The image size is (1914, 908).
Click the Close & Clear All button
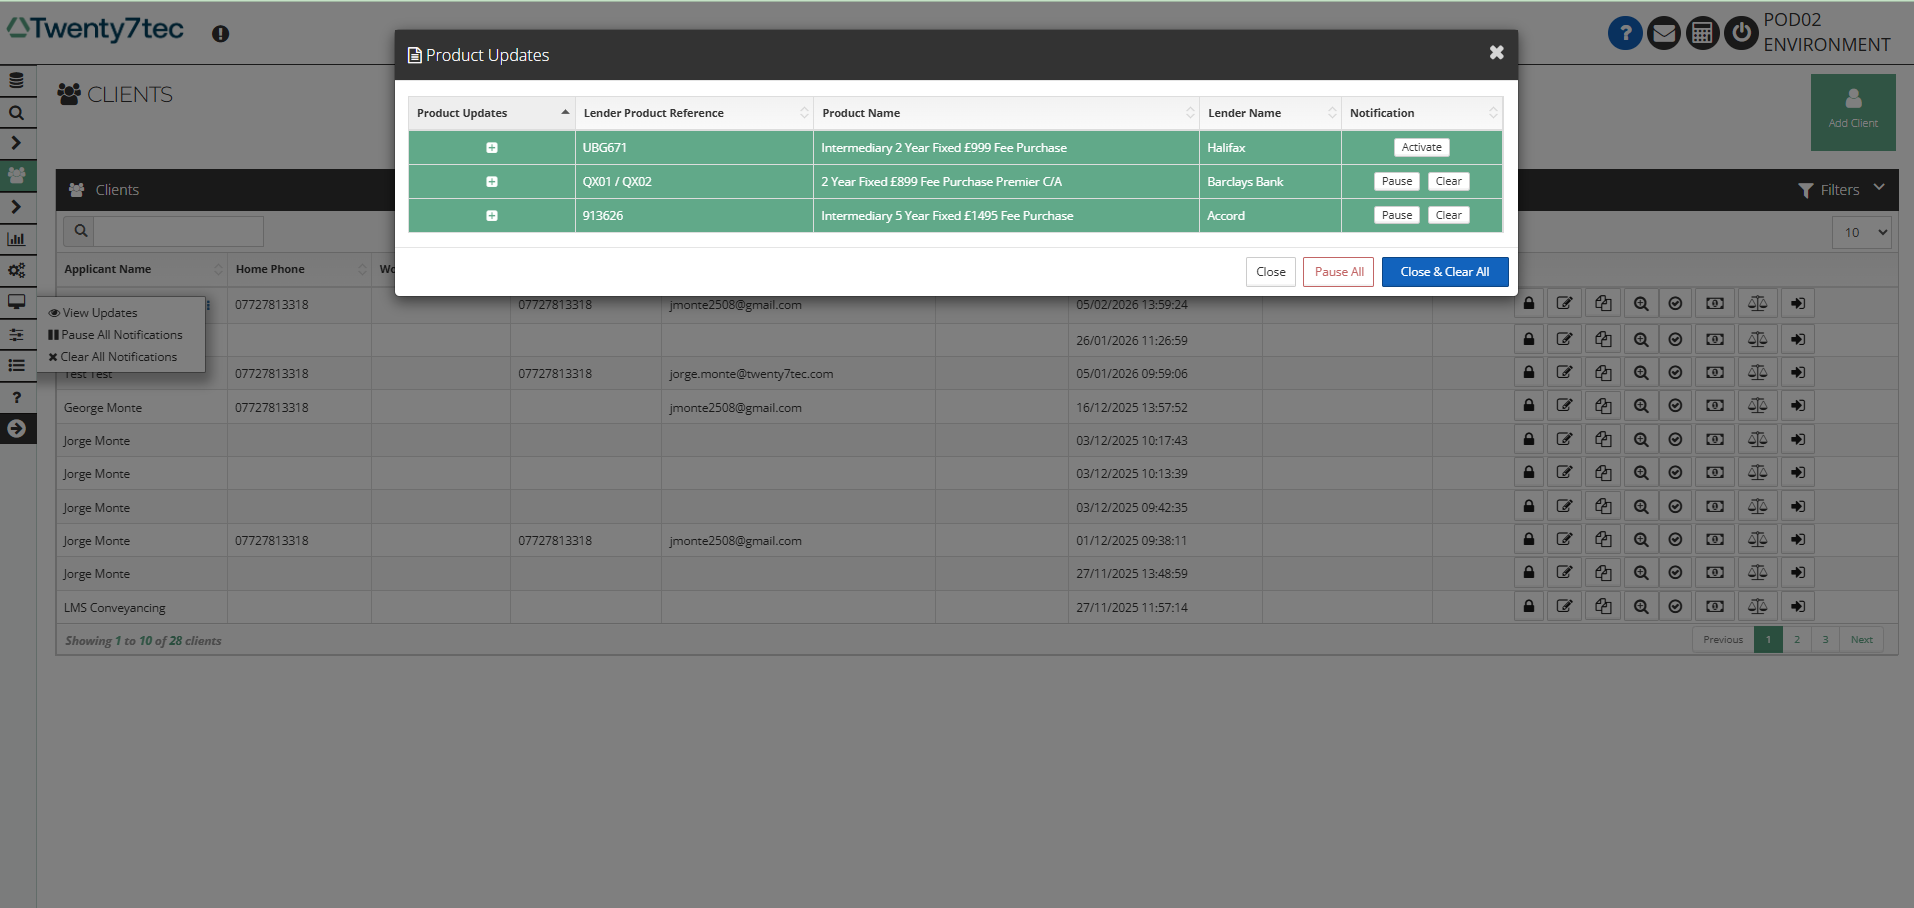click(x=1445, y=272)
